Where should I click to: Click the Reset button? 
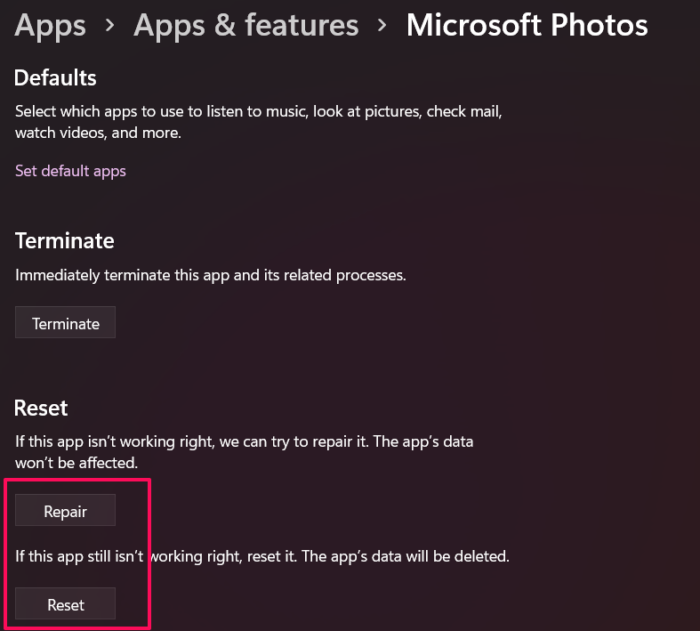coord(66,604)
